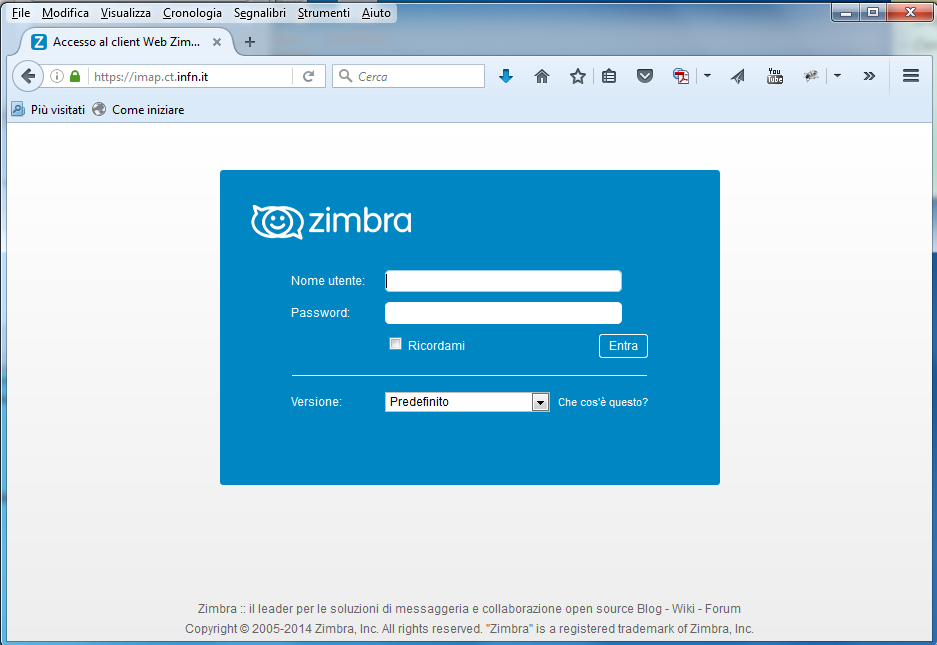Viewport: 937px width, 645px height.
Task: Maximize the Firefox window
Action: (873, 13)
